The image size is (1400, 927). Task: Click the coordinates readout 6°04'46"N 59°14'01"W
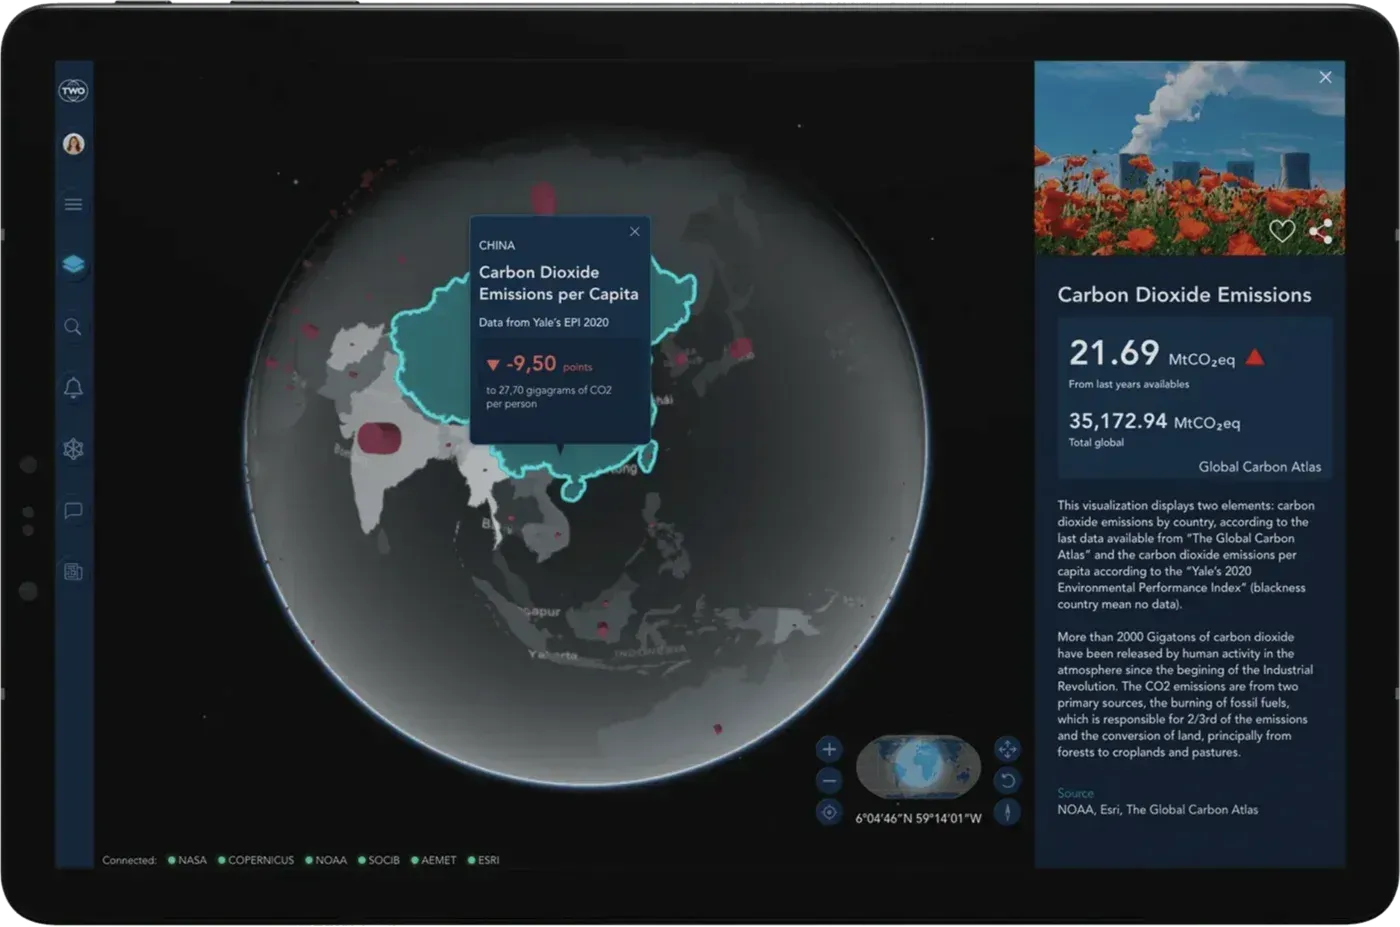918,818
